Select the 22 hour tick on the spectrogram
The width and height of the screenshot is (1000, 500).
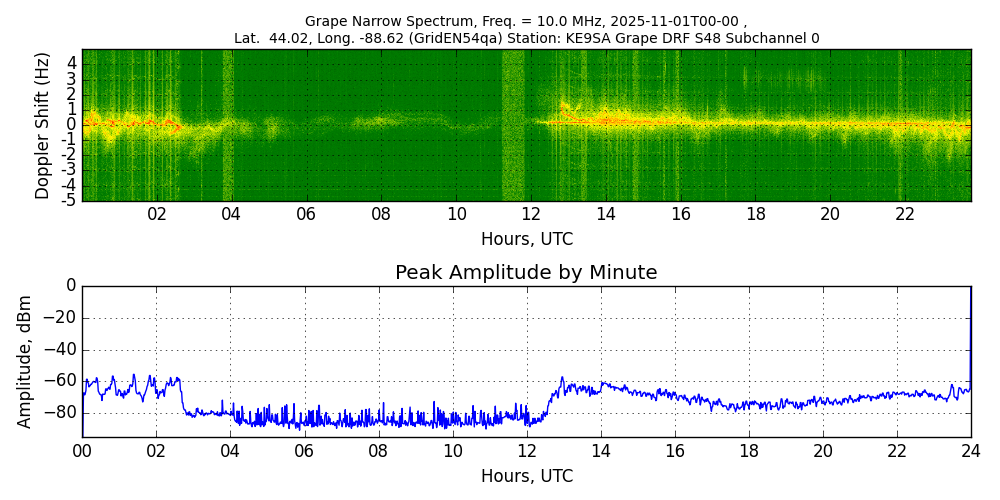click(x=905, y=214)
